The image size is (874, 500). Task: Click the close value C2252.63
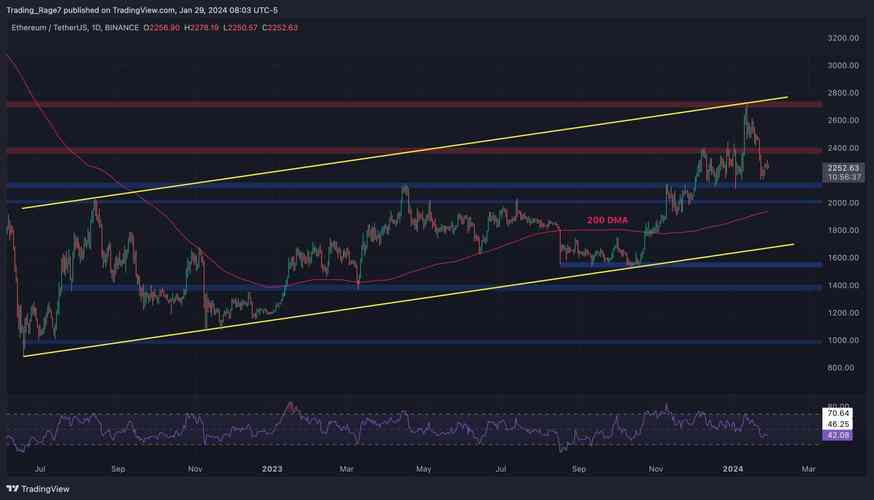click(x=280, y=27)
